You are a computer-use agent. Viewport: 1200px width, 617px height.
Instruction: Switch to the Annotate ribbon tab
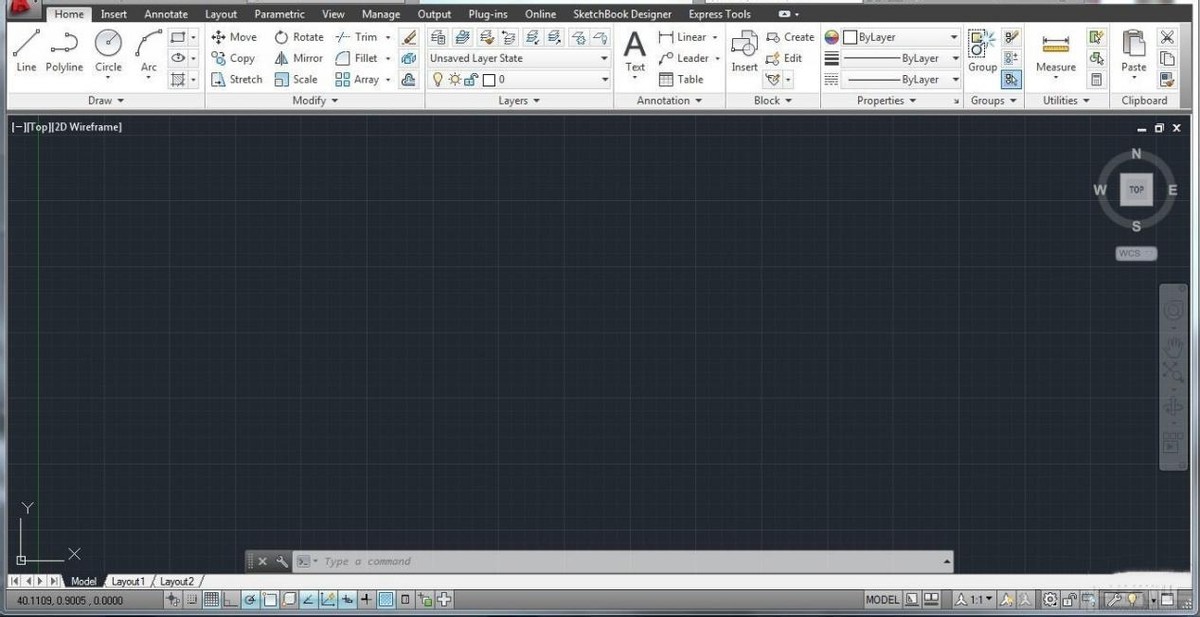click(166, 14)
